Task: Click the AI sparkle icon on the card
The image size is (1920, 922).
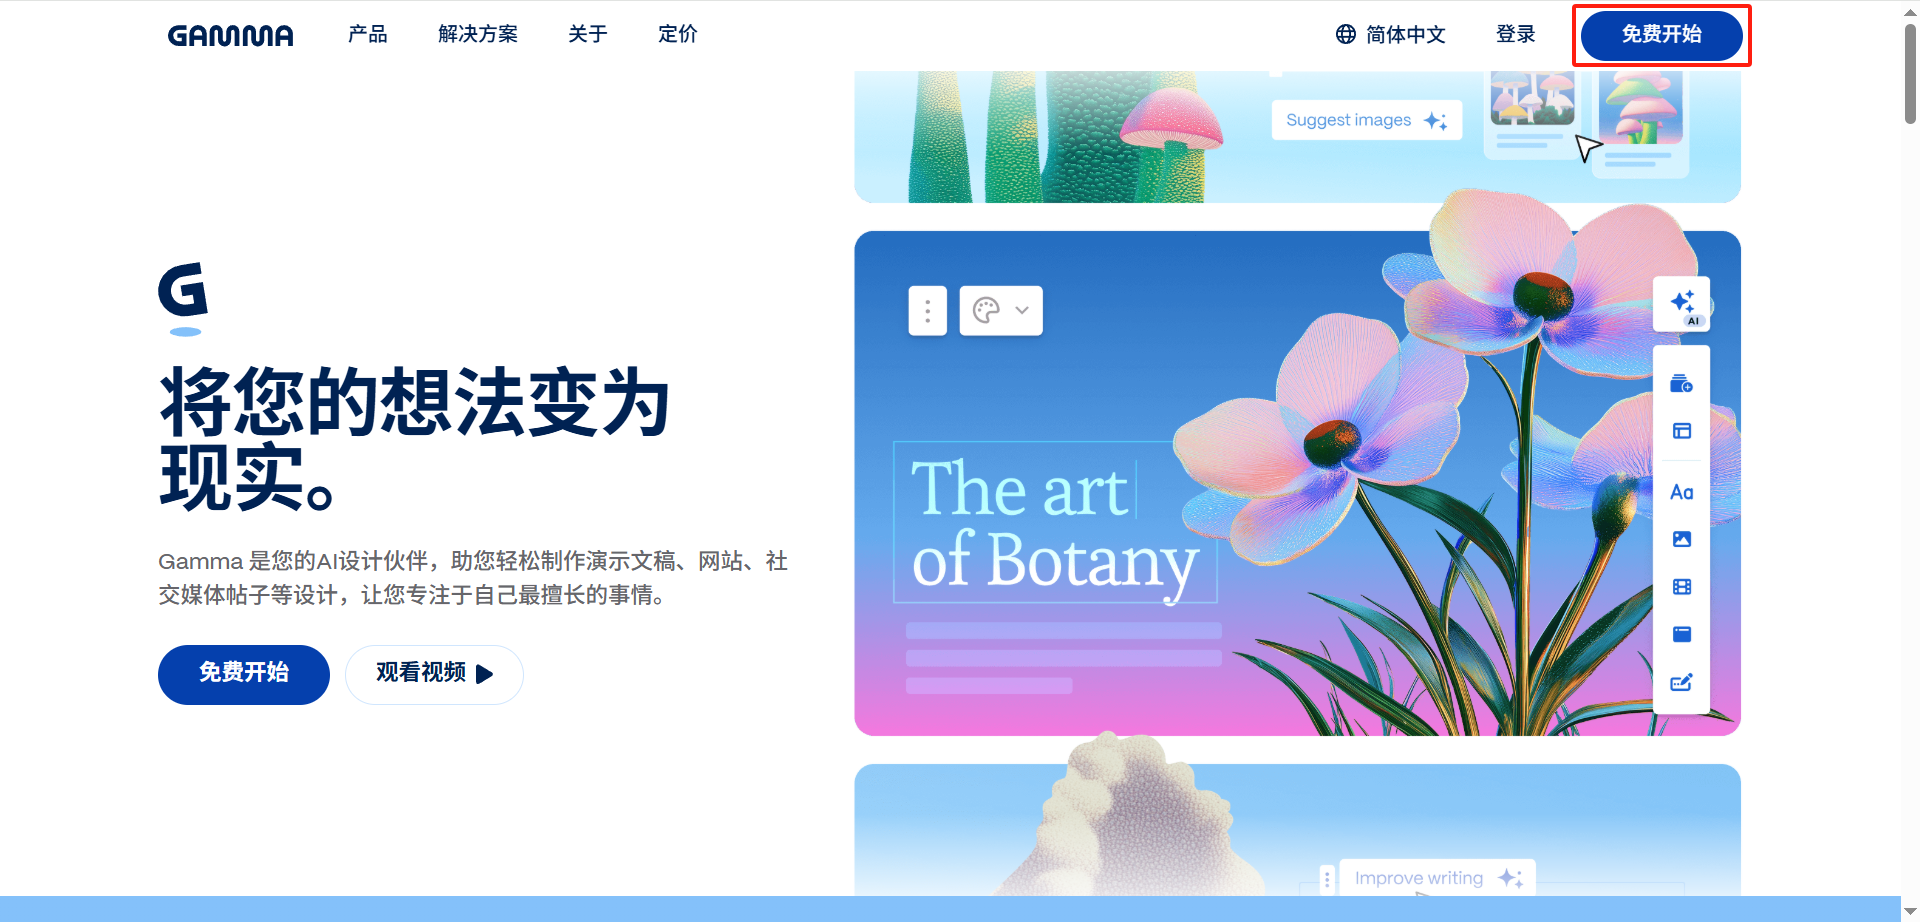Action: 1682,304
